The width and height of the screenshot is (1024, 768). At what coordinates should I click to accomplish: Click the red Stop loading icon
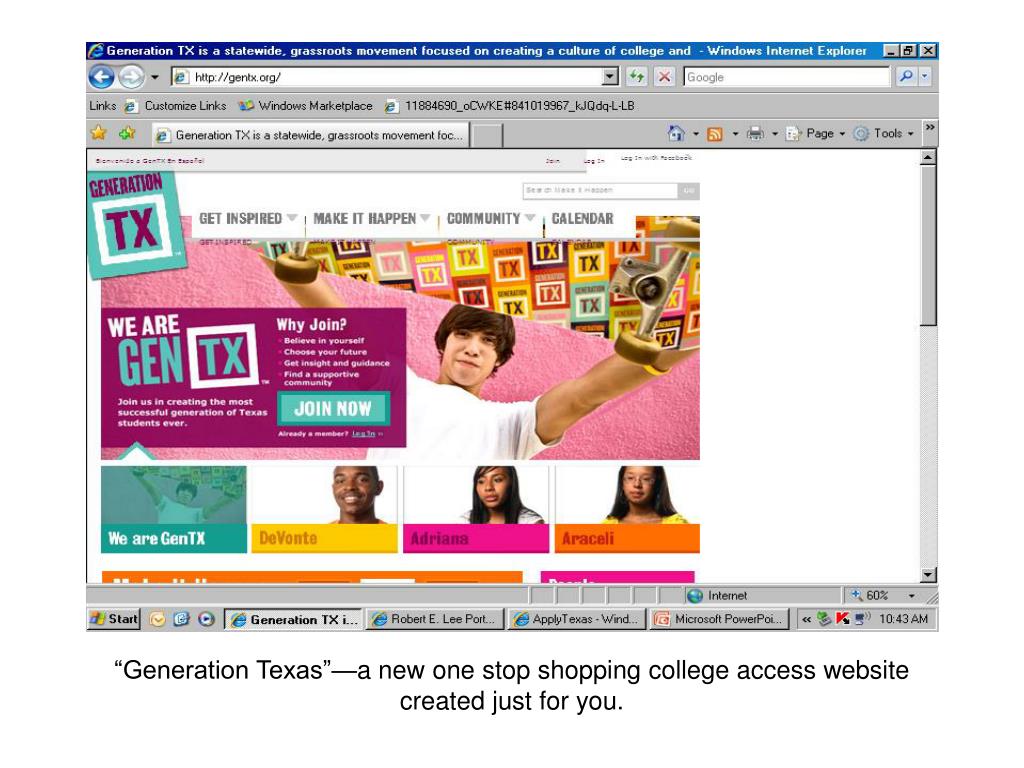[664, 77]
